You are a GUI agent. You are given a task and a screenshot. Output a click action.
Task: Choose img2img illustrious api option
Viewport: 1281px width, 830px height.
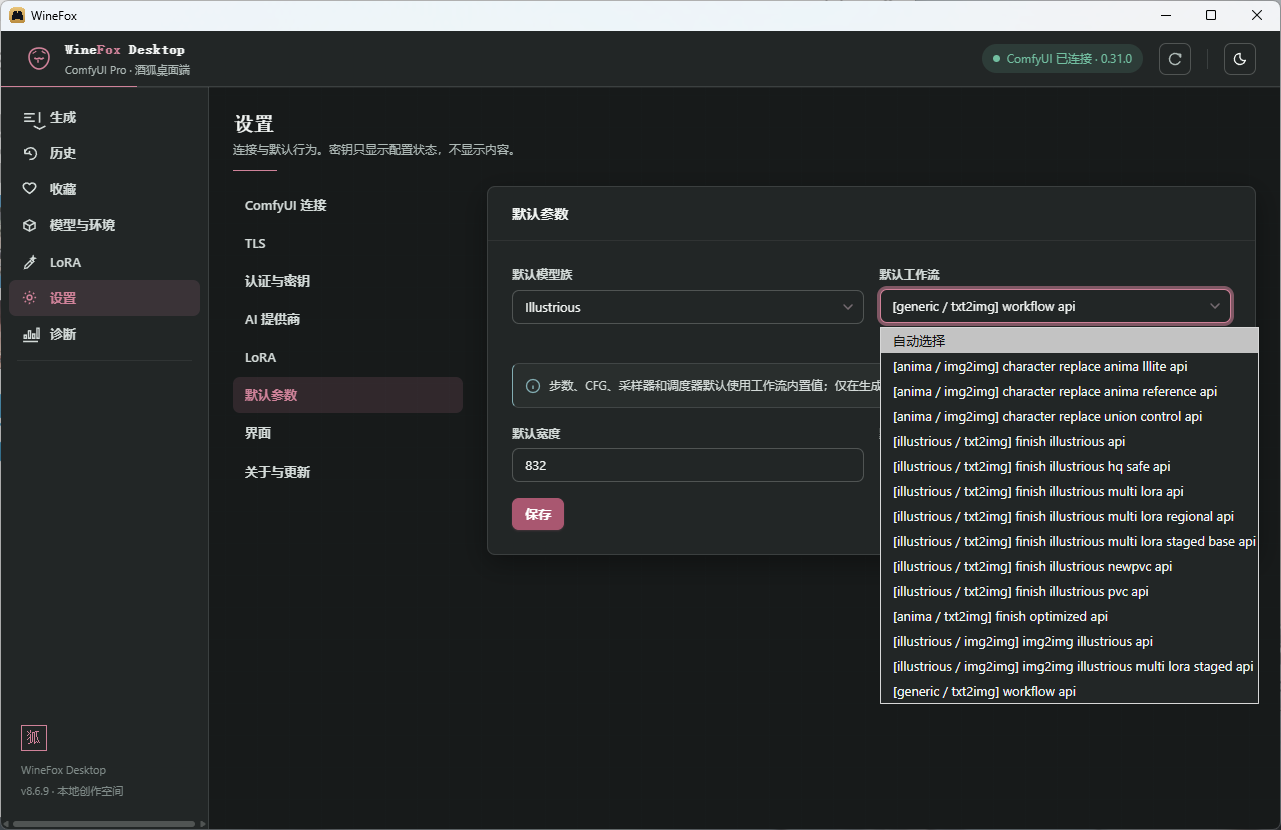(1069, 641)
